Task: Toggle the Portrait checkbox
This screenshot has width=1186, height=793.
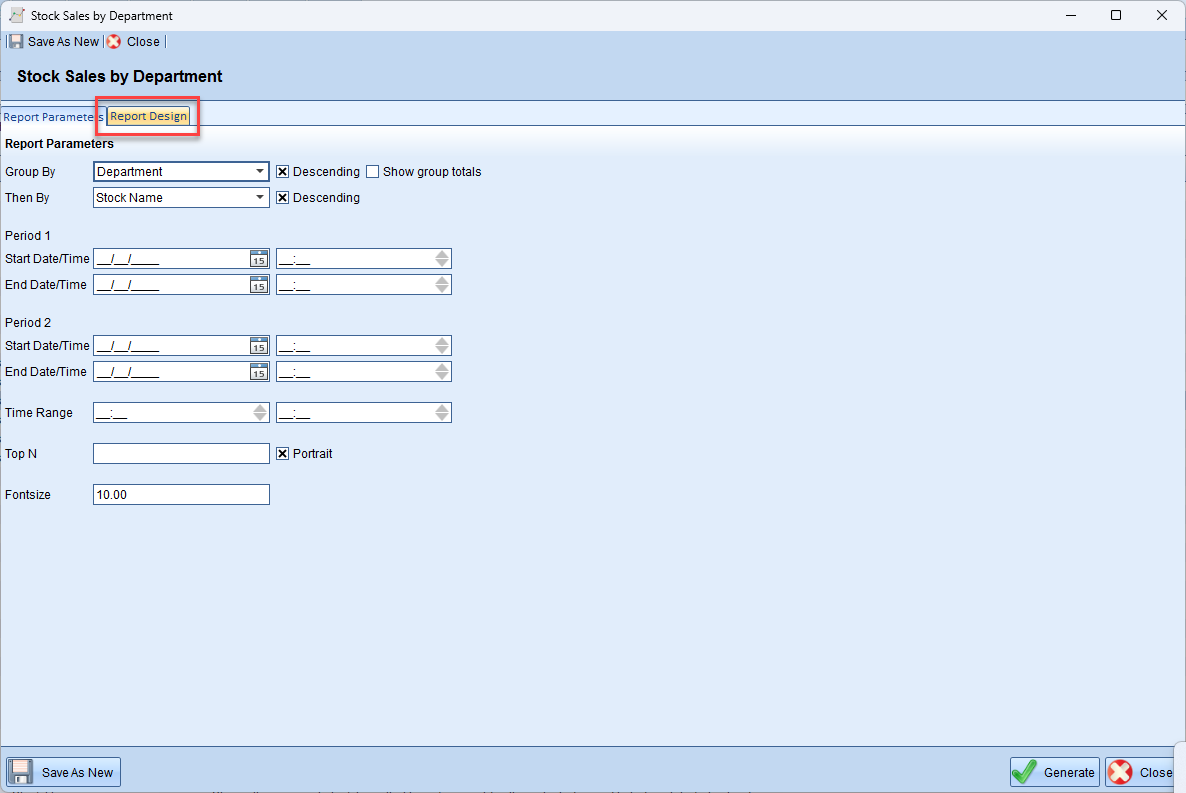Action: [283, 454]
